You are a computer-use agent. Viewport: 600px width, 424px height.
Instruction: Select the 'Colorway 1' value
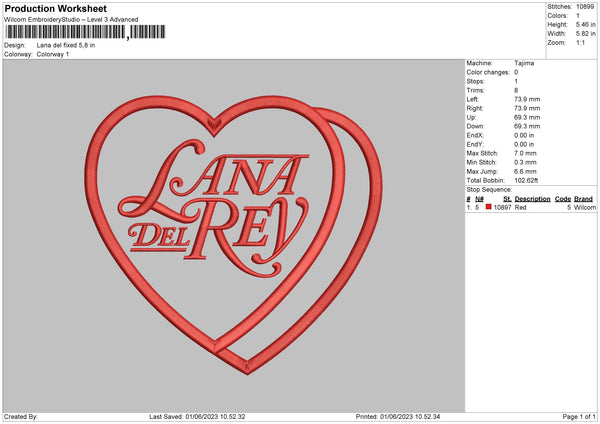pos(53,54)
